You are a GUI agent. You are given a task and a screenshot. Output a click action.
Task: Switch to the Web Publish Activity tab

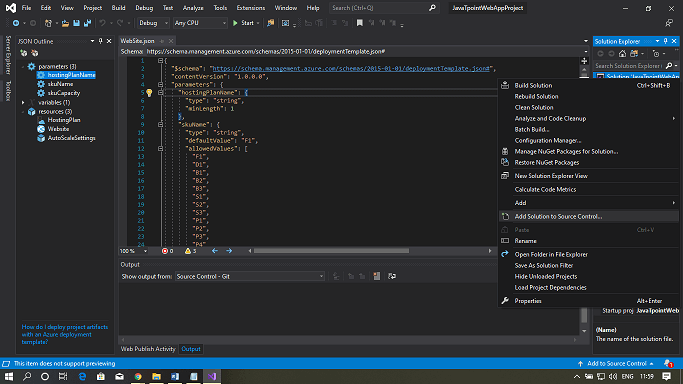click(x=148, y=349)
